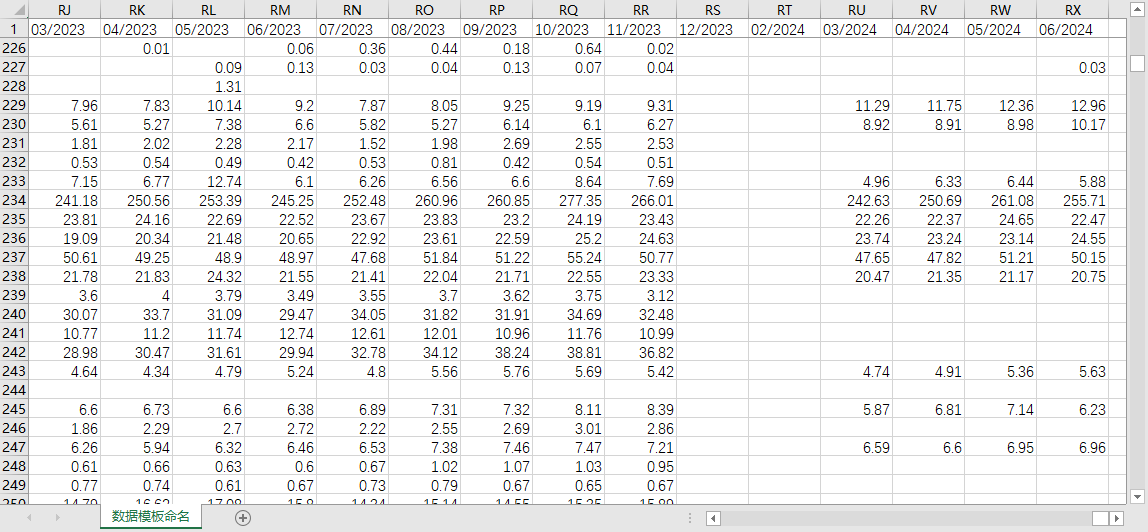Viewport: 1148px width, 532px height.
Task: Select column RL header
Action: [208, 10]
